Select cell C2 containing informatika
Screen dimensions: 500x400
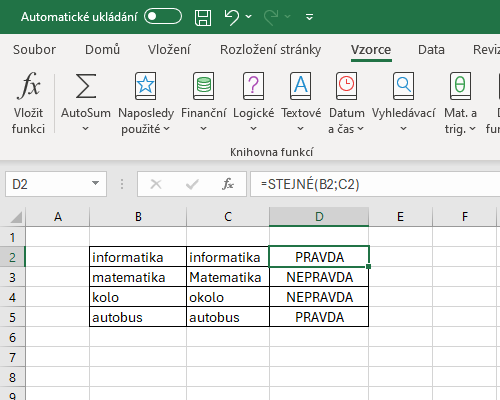228,257
